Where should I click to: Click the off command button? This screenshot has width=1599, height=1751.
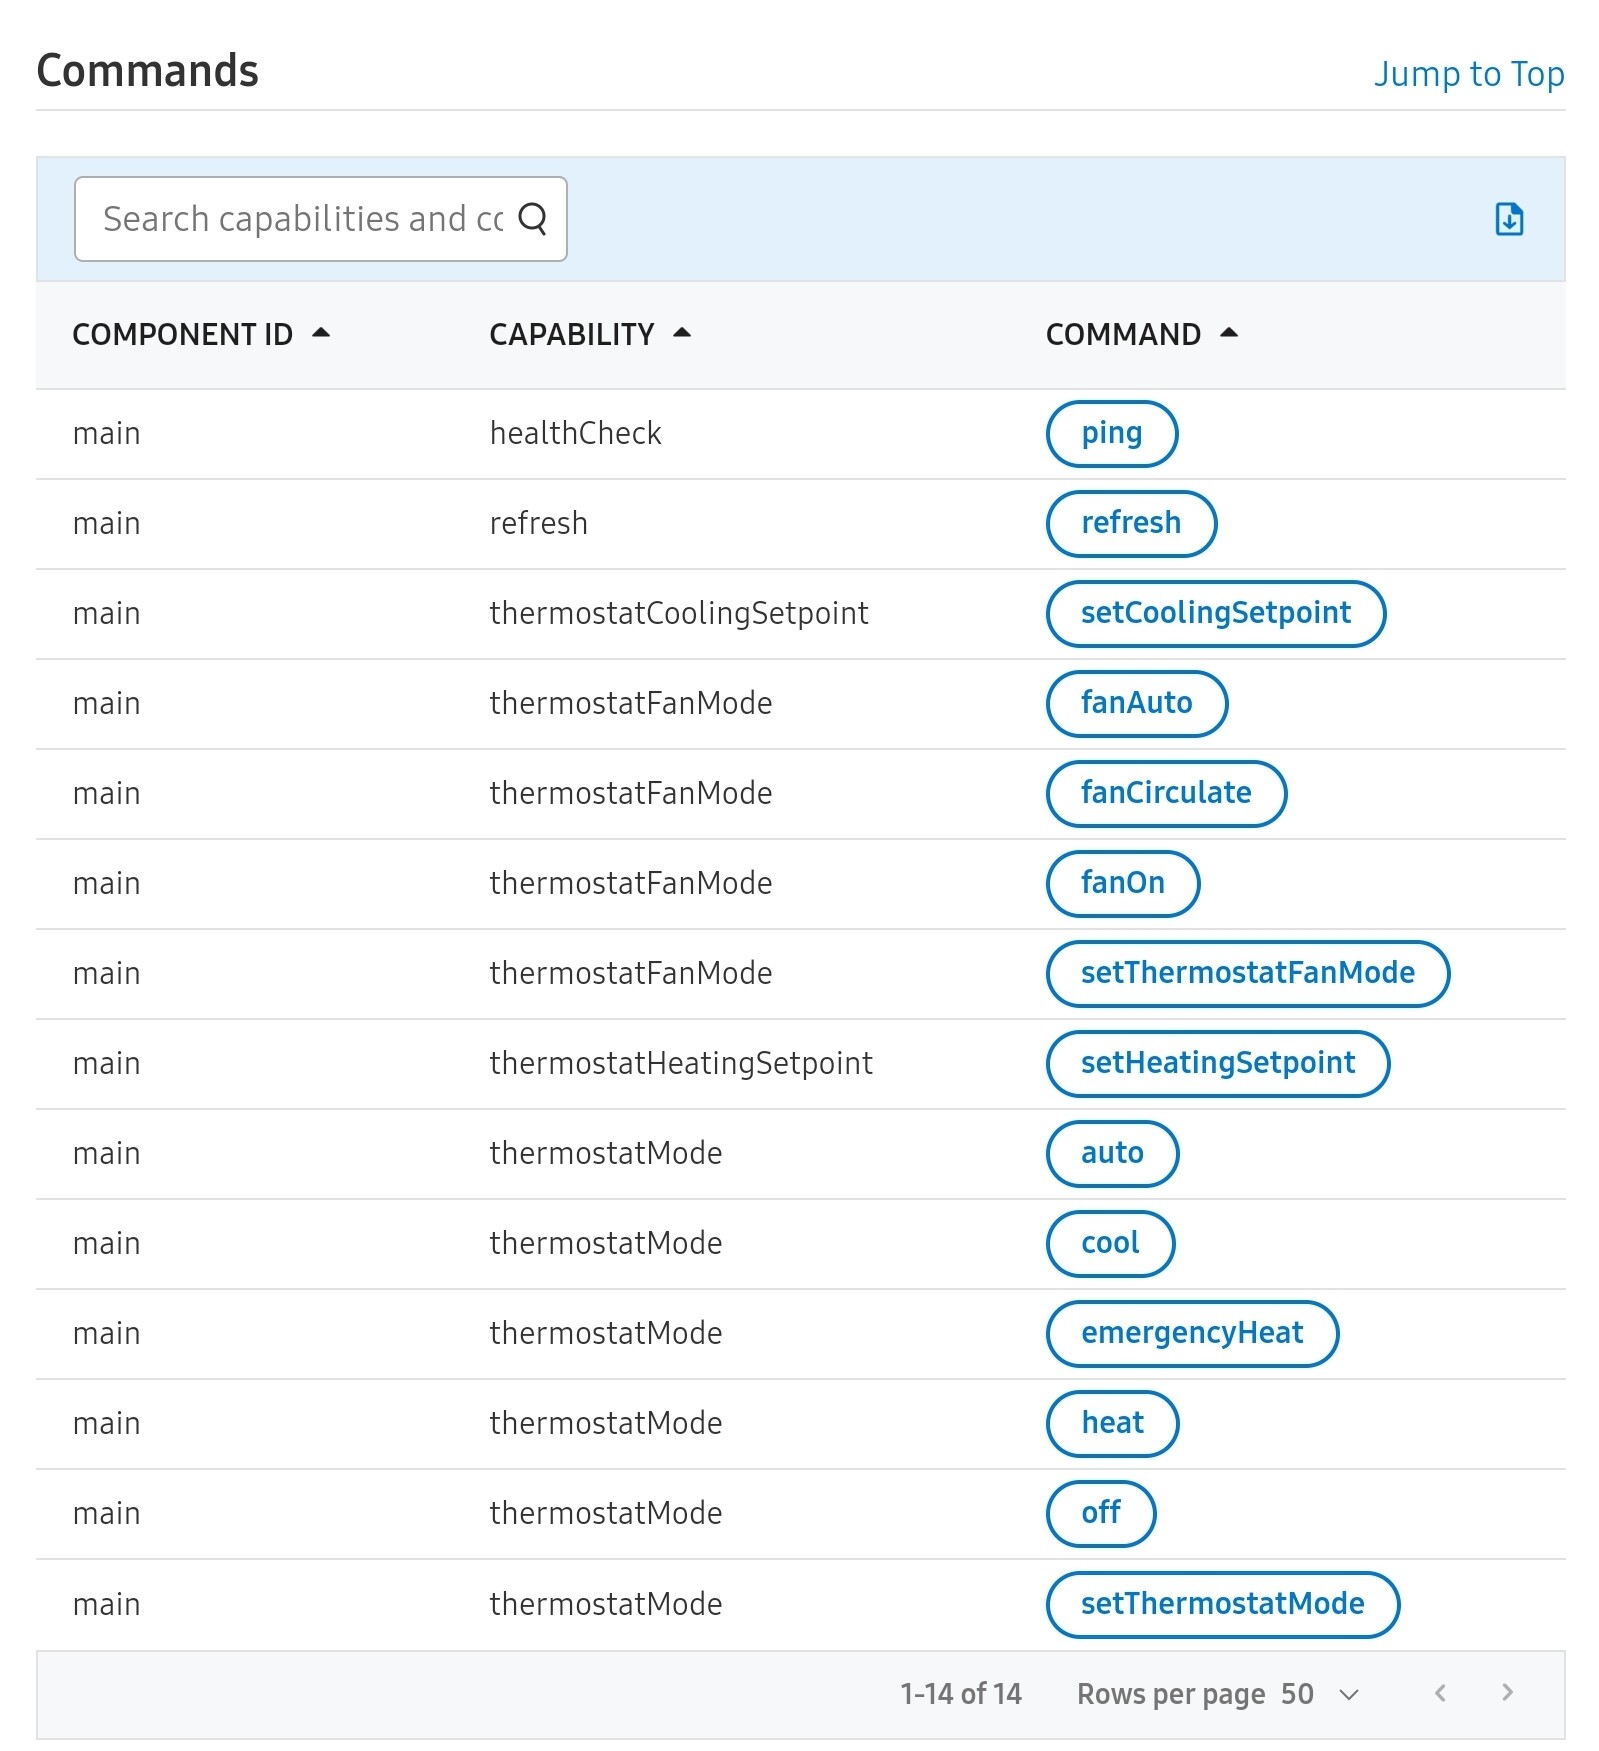1100,1514
